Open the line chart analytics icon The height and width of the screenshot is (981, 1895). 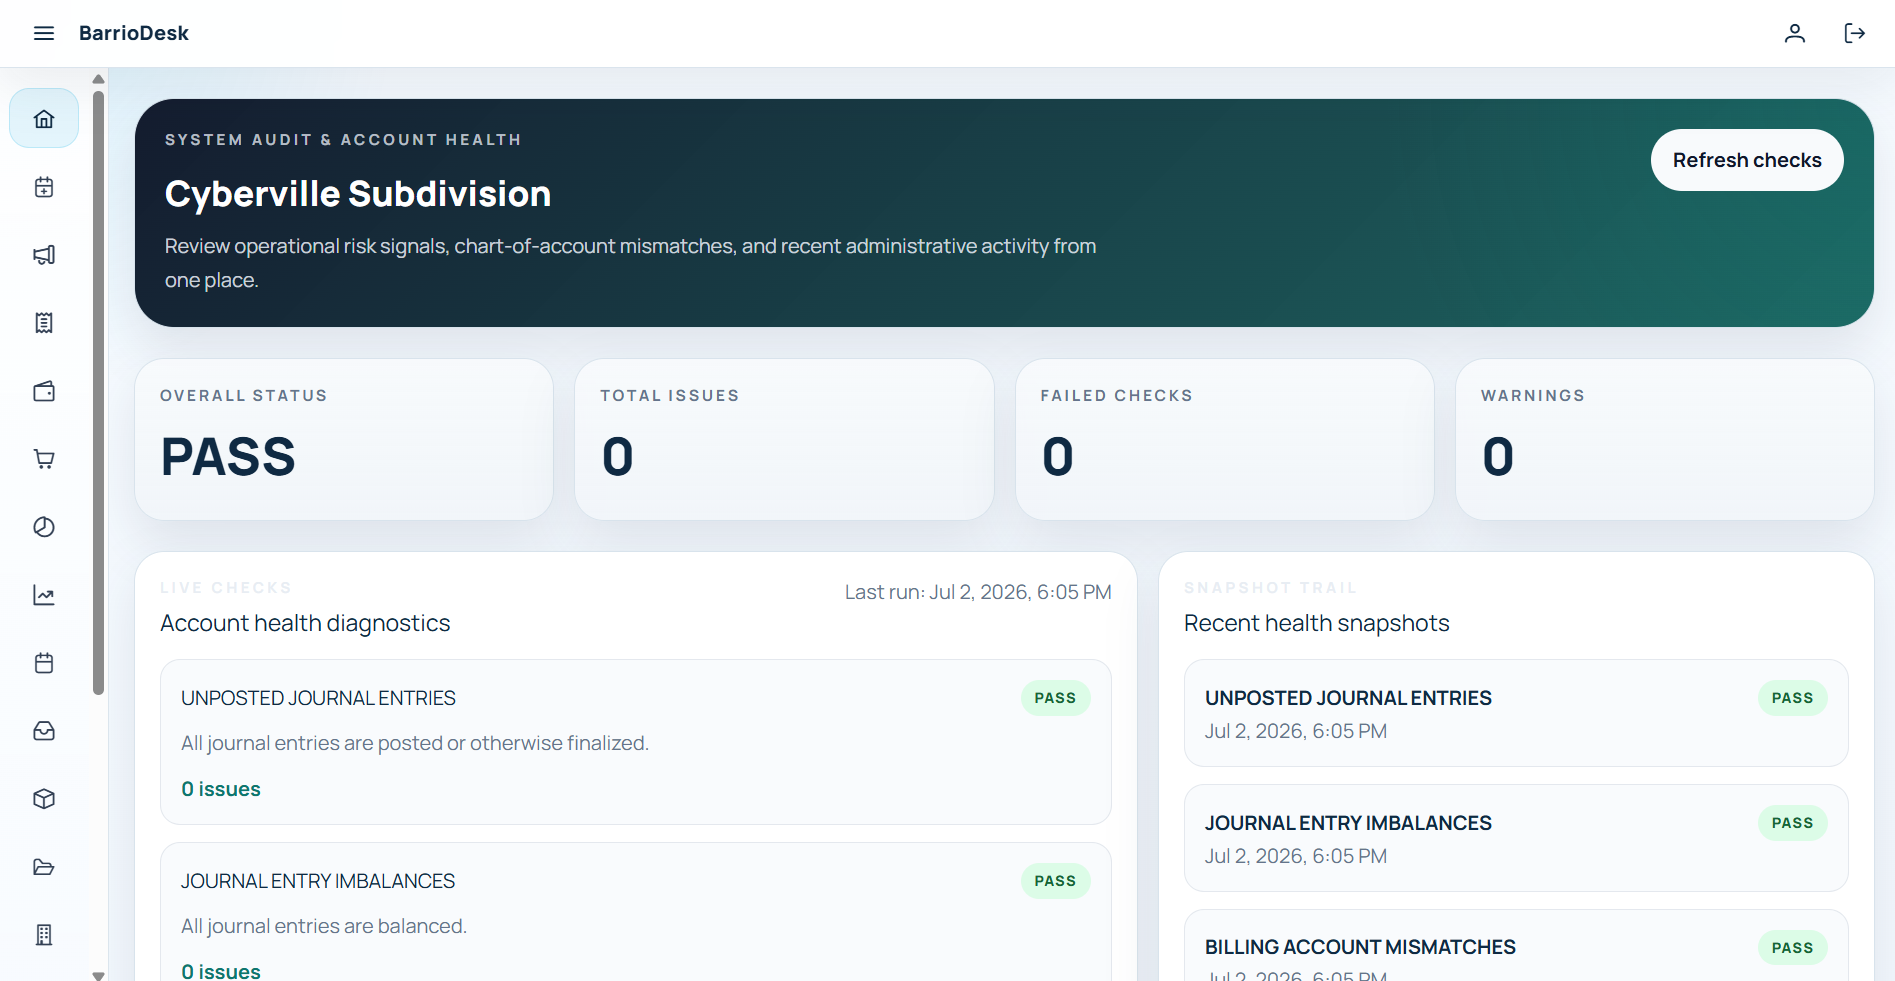click(x=44, y=595)
